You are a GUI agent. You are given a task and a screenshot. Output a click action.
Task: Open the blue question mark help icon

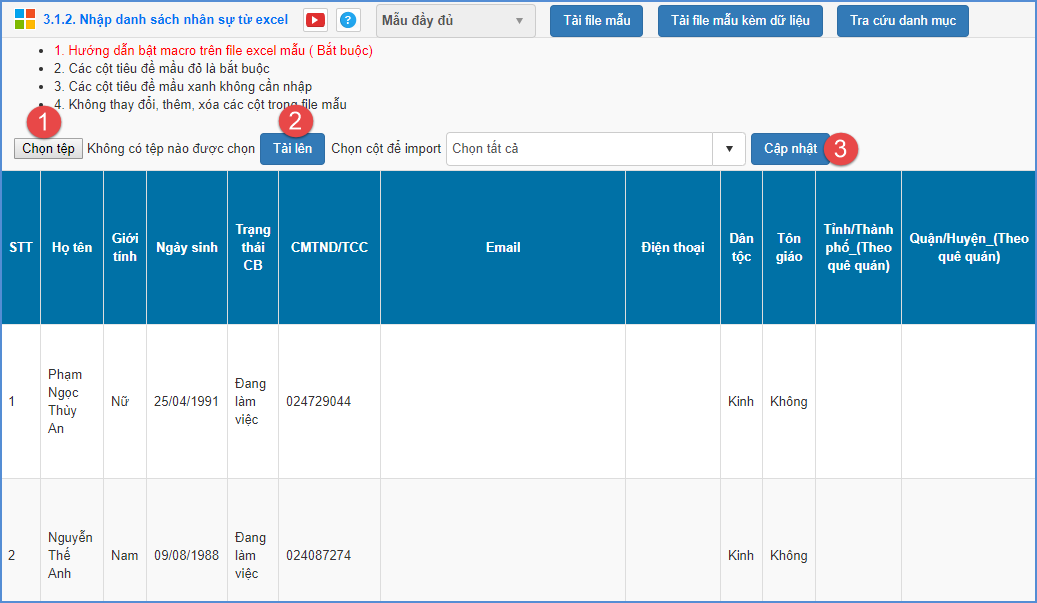[x=348, y=20]
